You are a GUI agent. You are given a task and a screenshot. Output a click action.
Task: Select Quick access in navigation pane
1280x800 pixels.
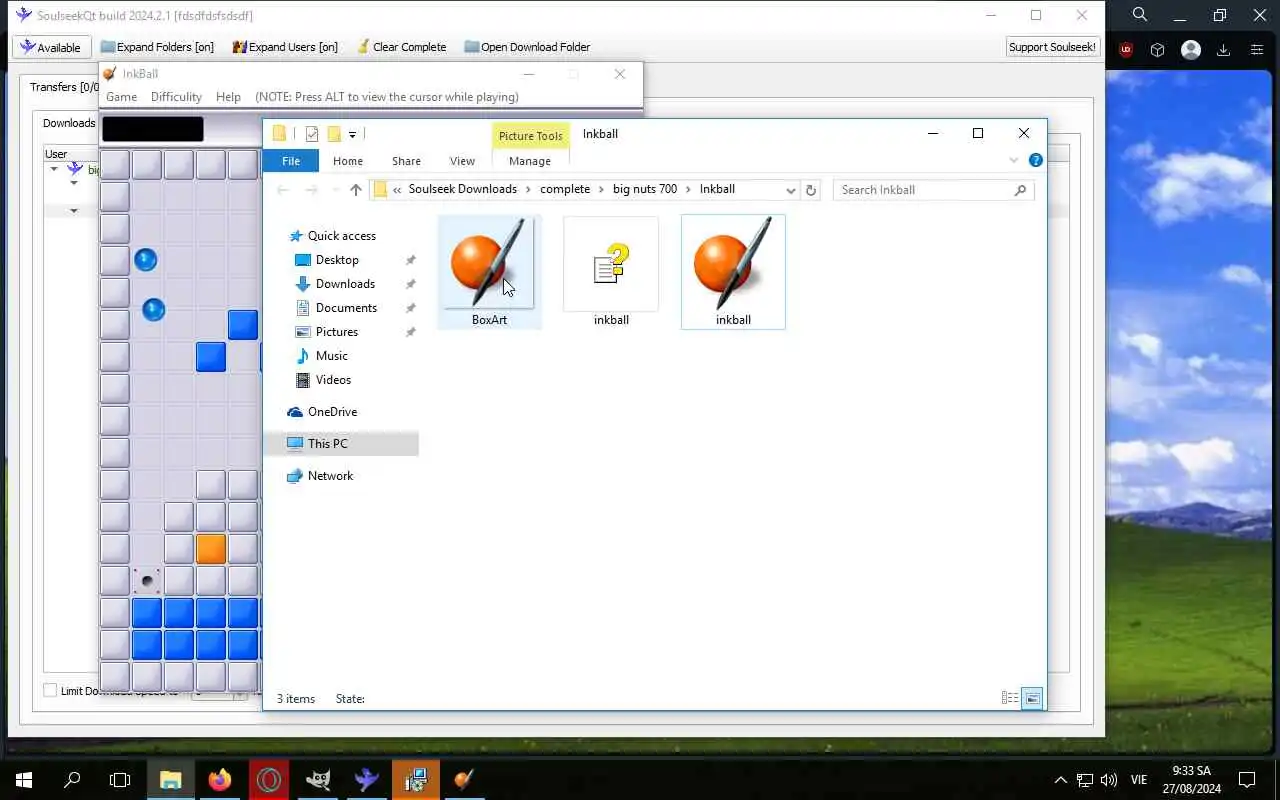tap(342, 236)
